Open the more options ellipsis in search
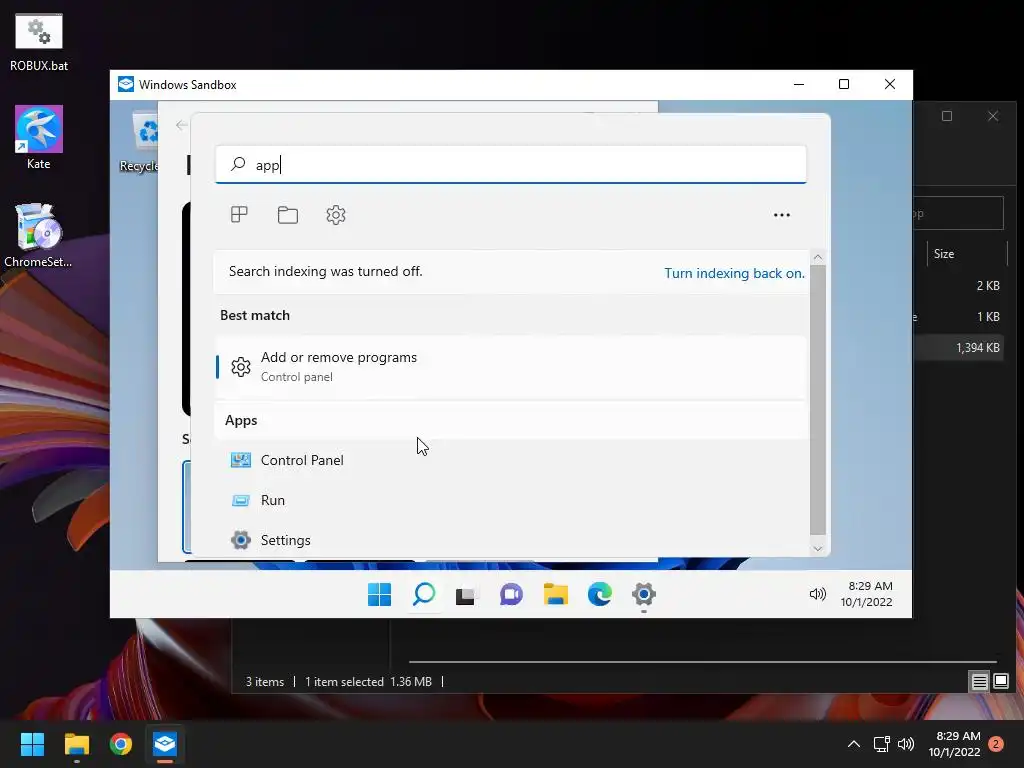This screenshot has width=1024, height=768. point(782,215)
